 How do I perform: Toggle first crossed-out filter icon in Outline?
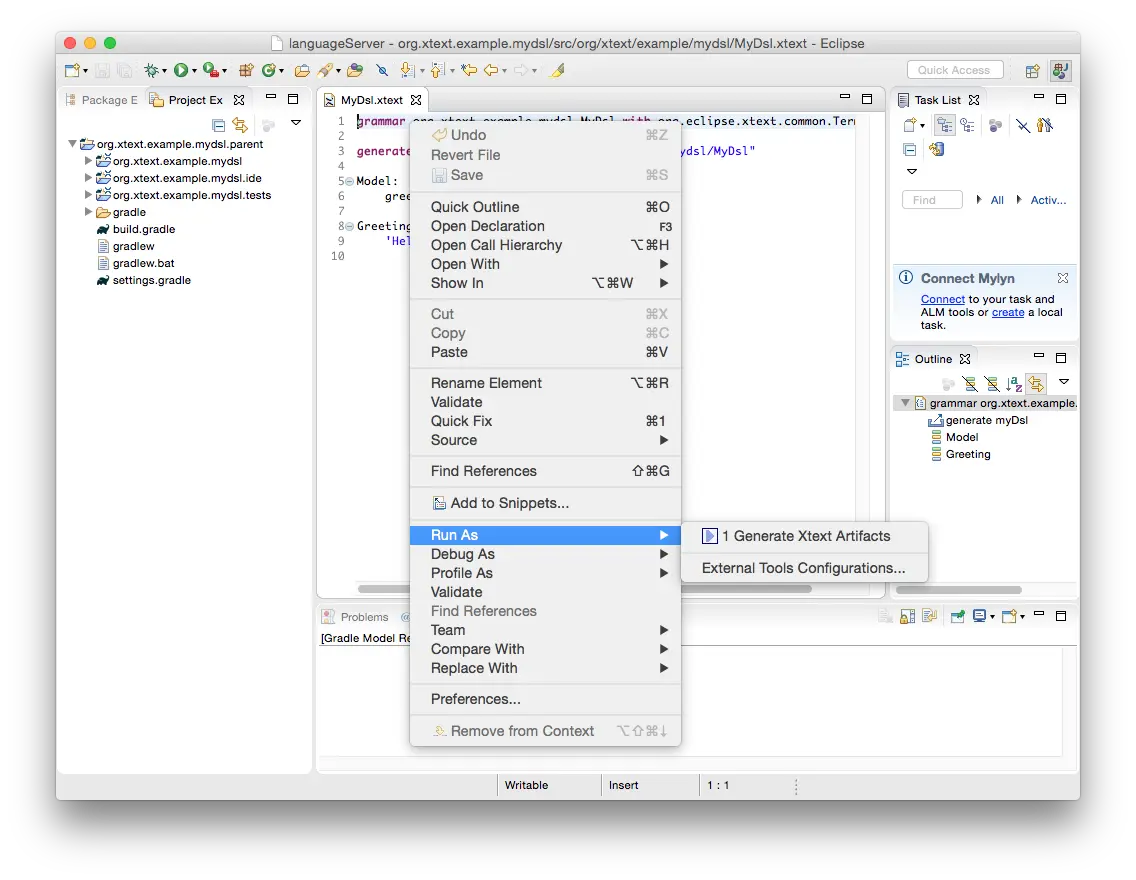[x=969, y=383]
